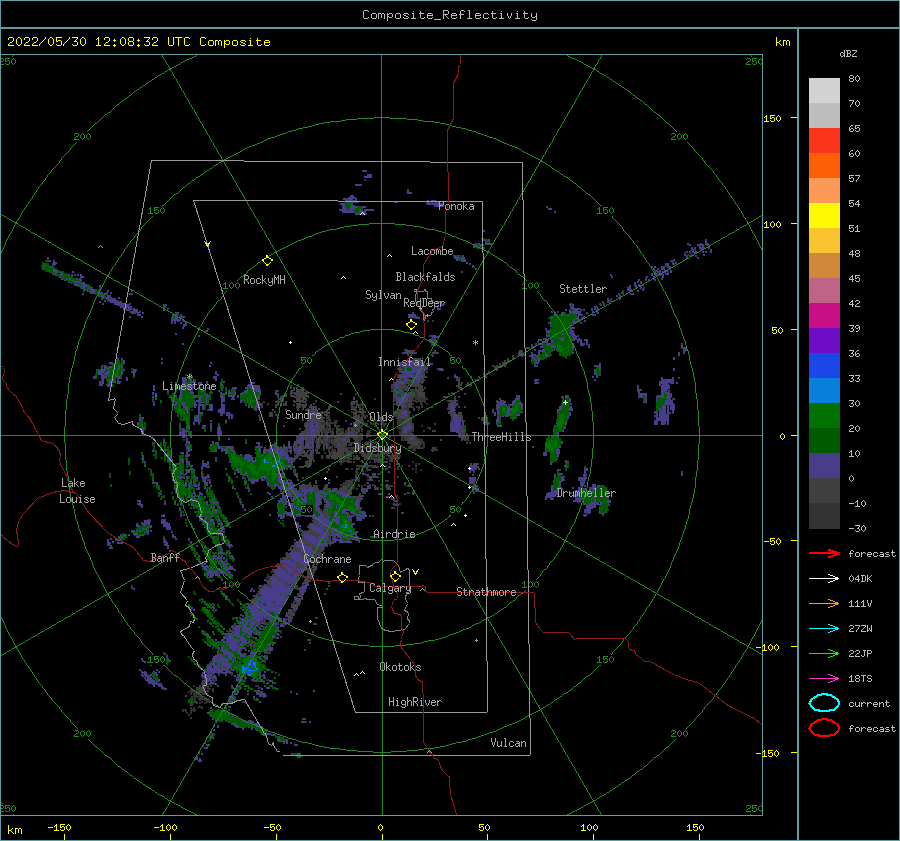Click the cyan 27ZW arrow icon
The height and width of the screenshot is (841, 900).
tap(824, 629)
